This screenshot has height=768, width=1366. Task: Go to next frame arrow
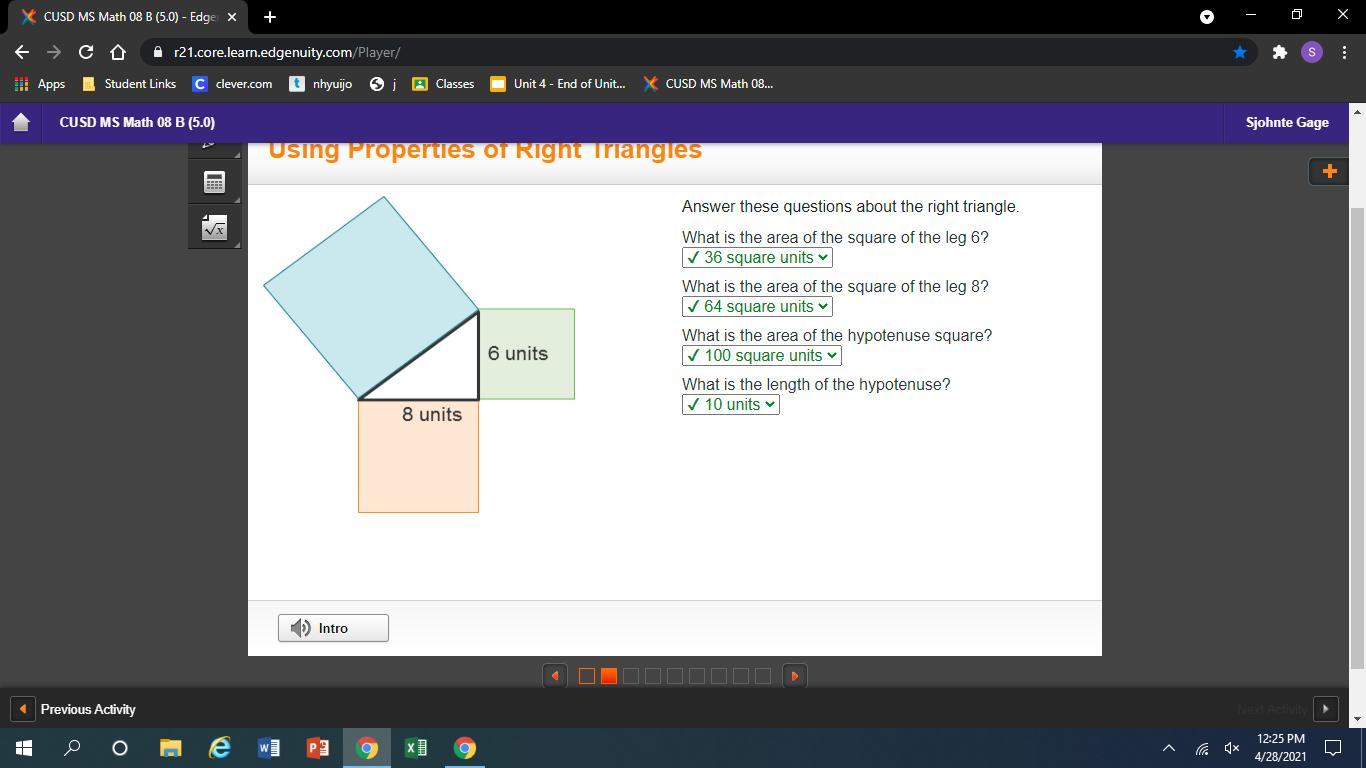click(795, 676)
